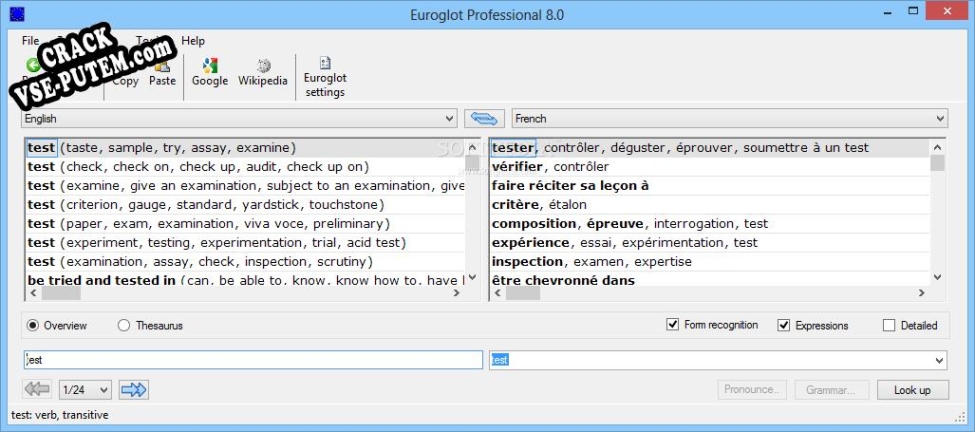
Task: Go to previous result with left arrow
Action: pyautogui.click(x=37, y=389)
